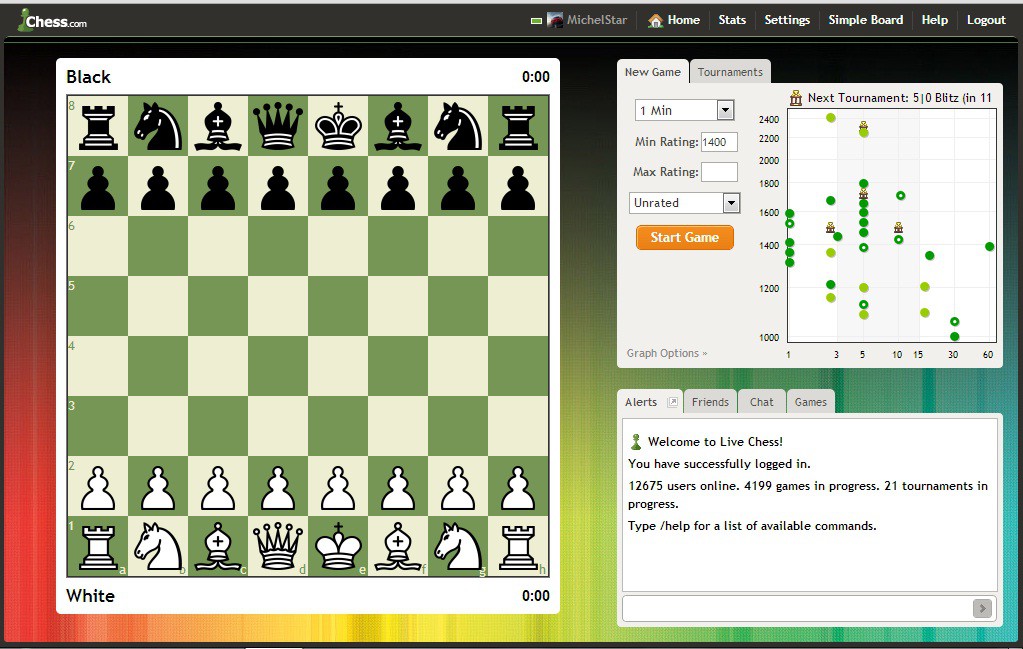Click the seek dot at 30 min 1000 rating

[x=954, y=337]
